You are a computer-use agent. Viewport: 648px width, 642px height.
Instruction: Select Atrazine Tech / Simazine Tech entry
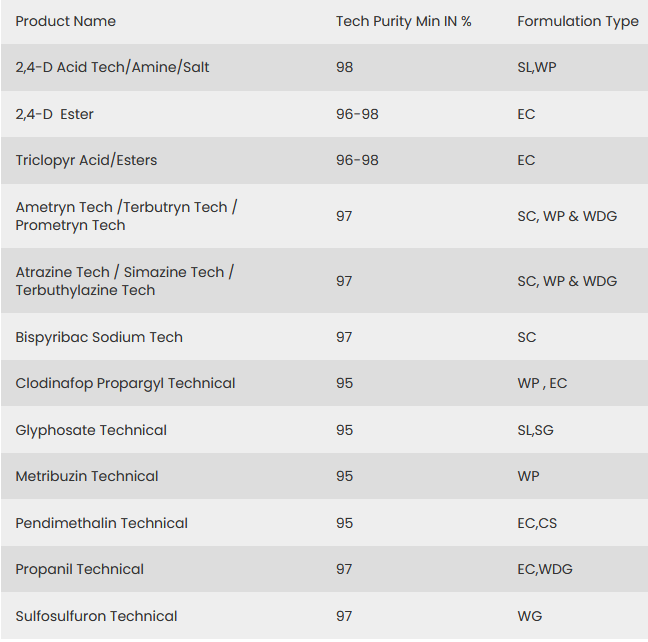tap(124, 281)
